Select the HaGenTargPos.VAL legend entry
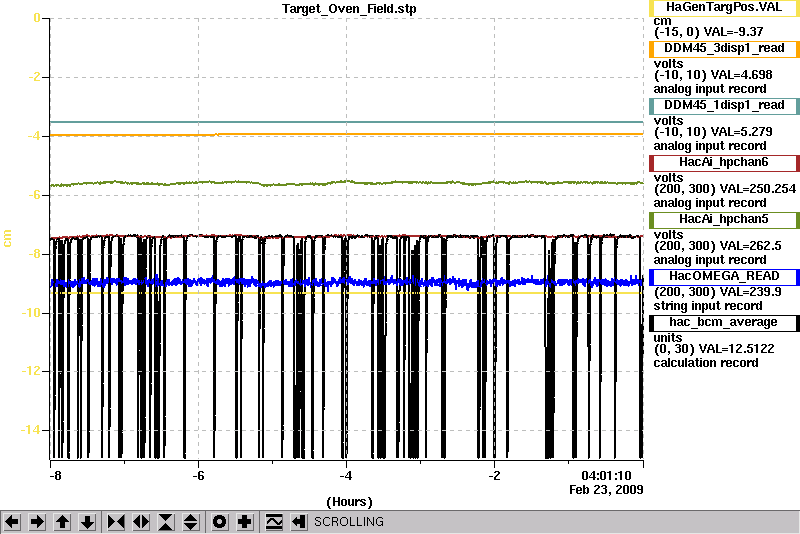The image size is (800, 534). [723, 8]
